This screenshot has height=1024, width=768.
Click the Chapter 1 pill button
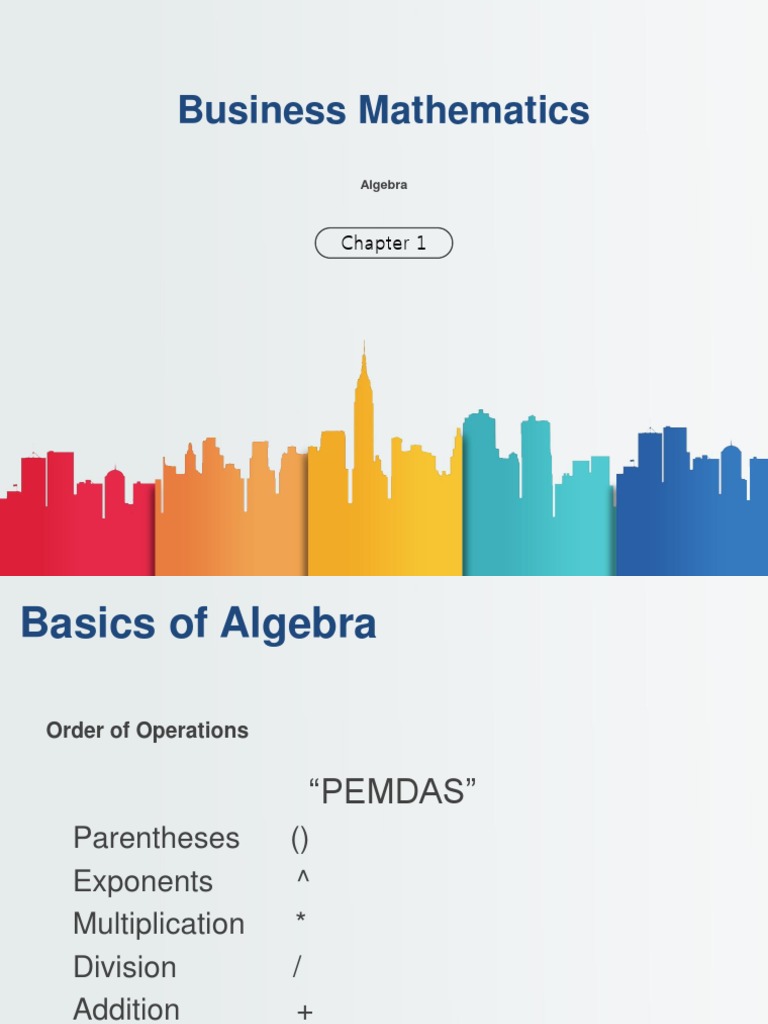click(384, 243)
